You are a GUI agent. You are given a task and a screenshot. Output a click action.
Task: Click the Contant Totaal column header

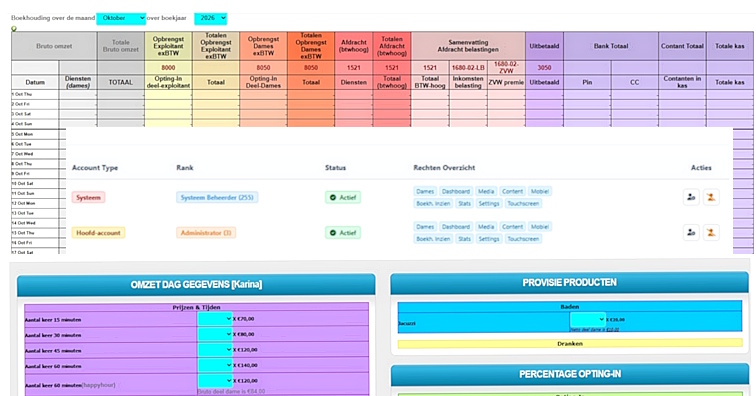coord(682,46)
